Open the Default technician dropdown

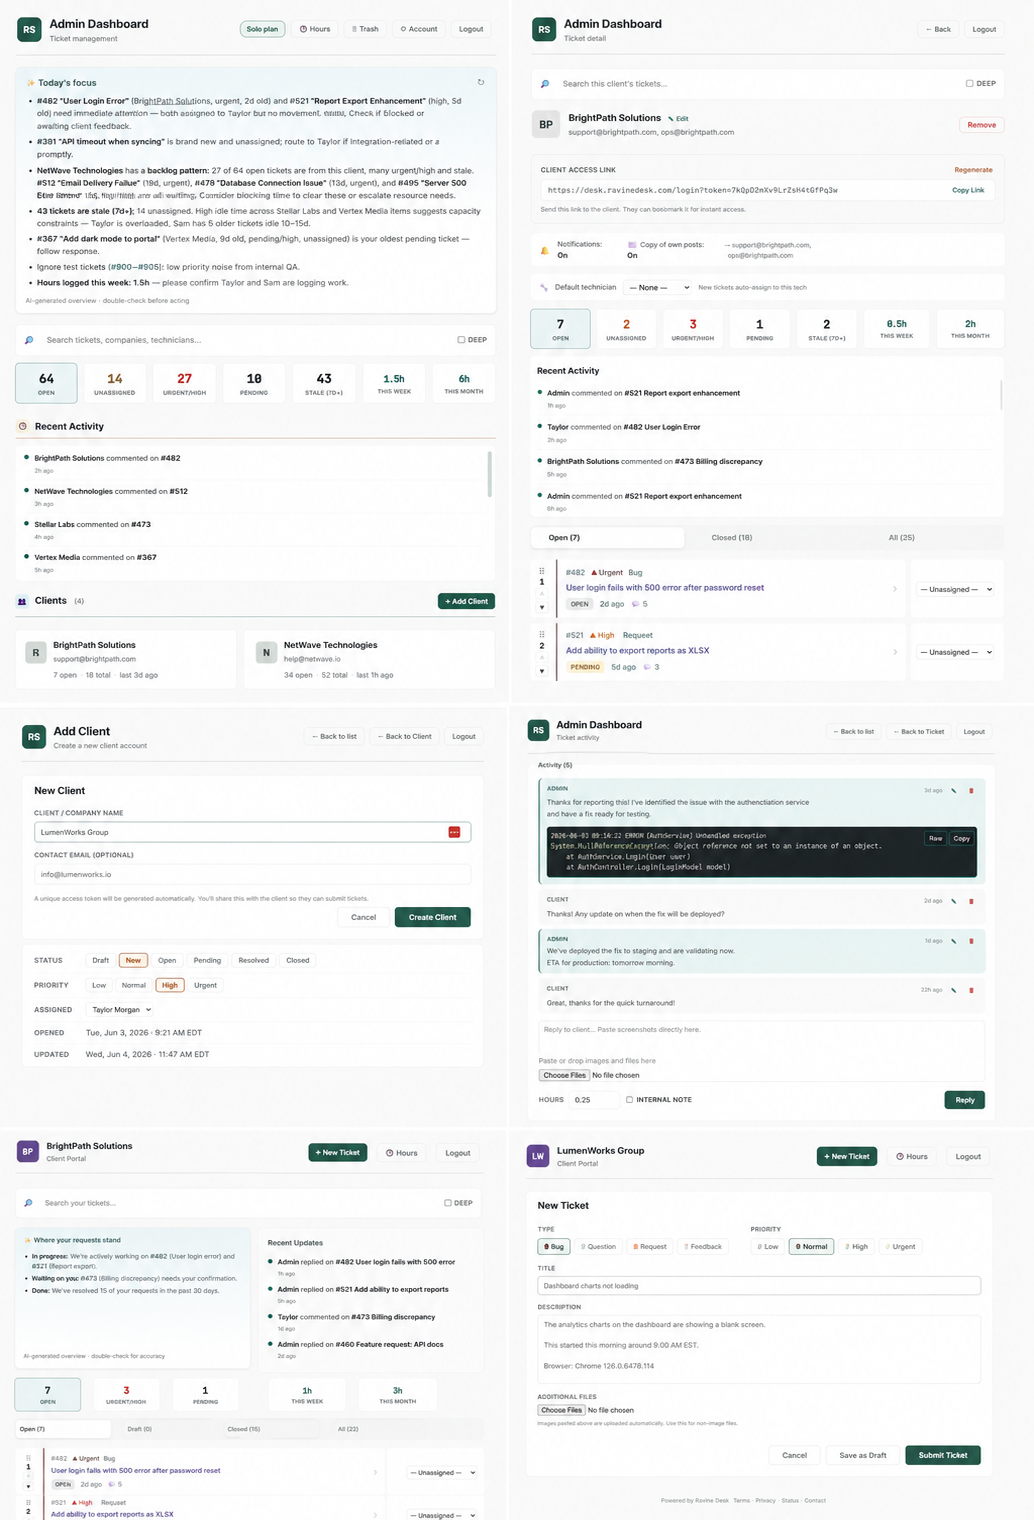(x=657, y=287)
